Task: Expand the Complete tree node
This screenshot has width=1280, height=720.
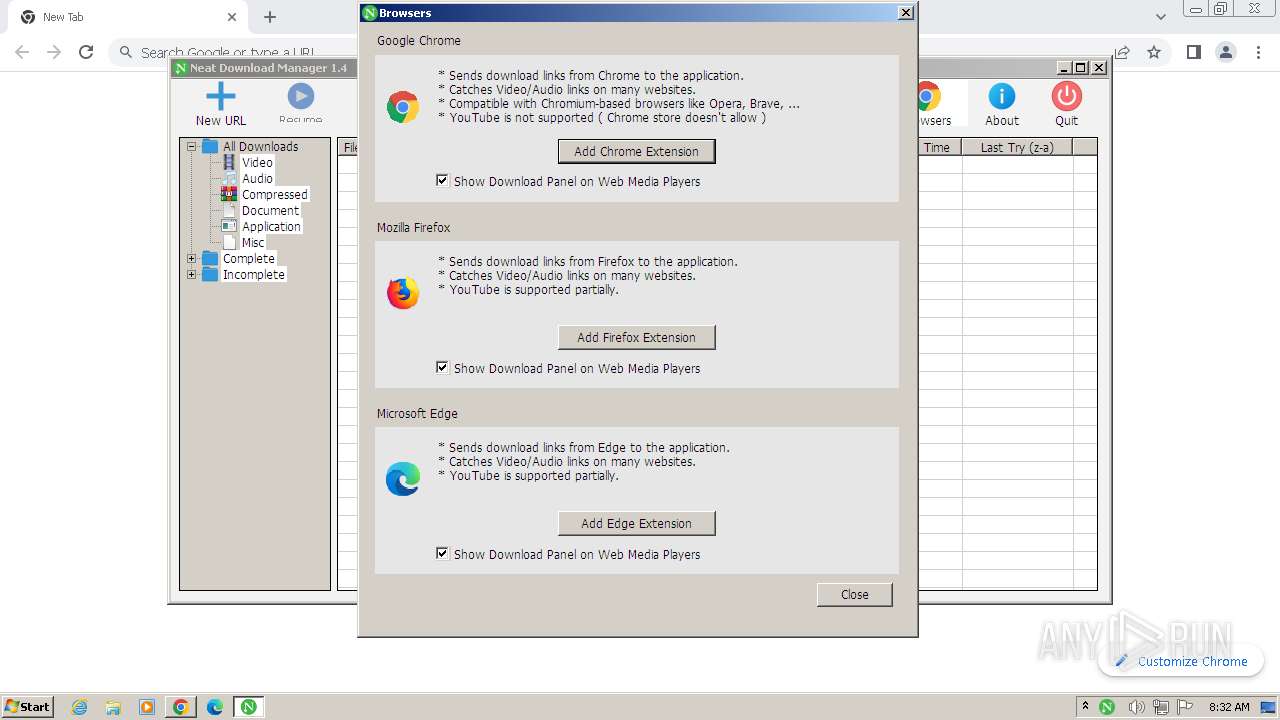Action: click(x=191, y=258)
